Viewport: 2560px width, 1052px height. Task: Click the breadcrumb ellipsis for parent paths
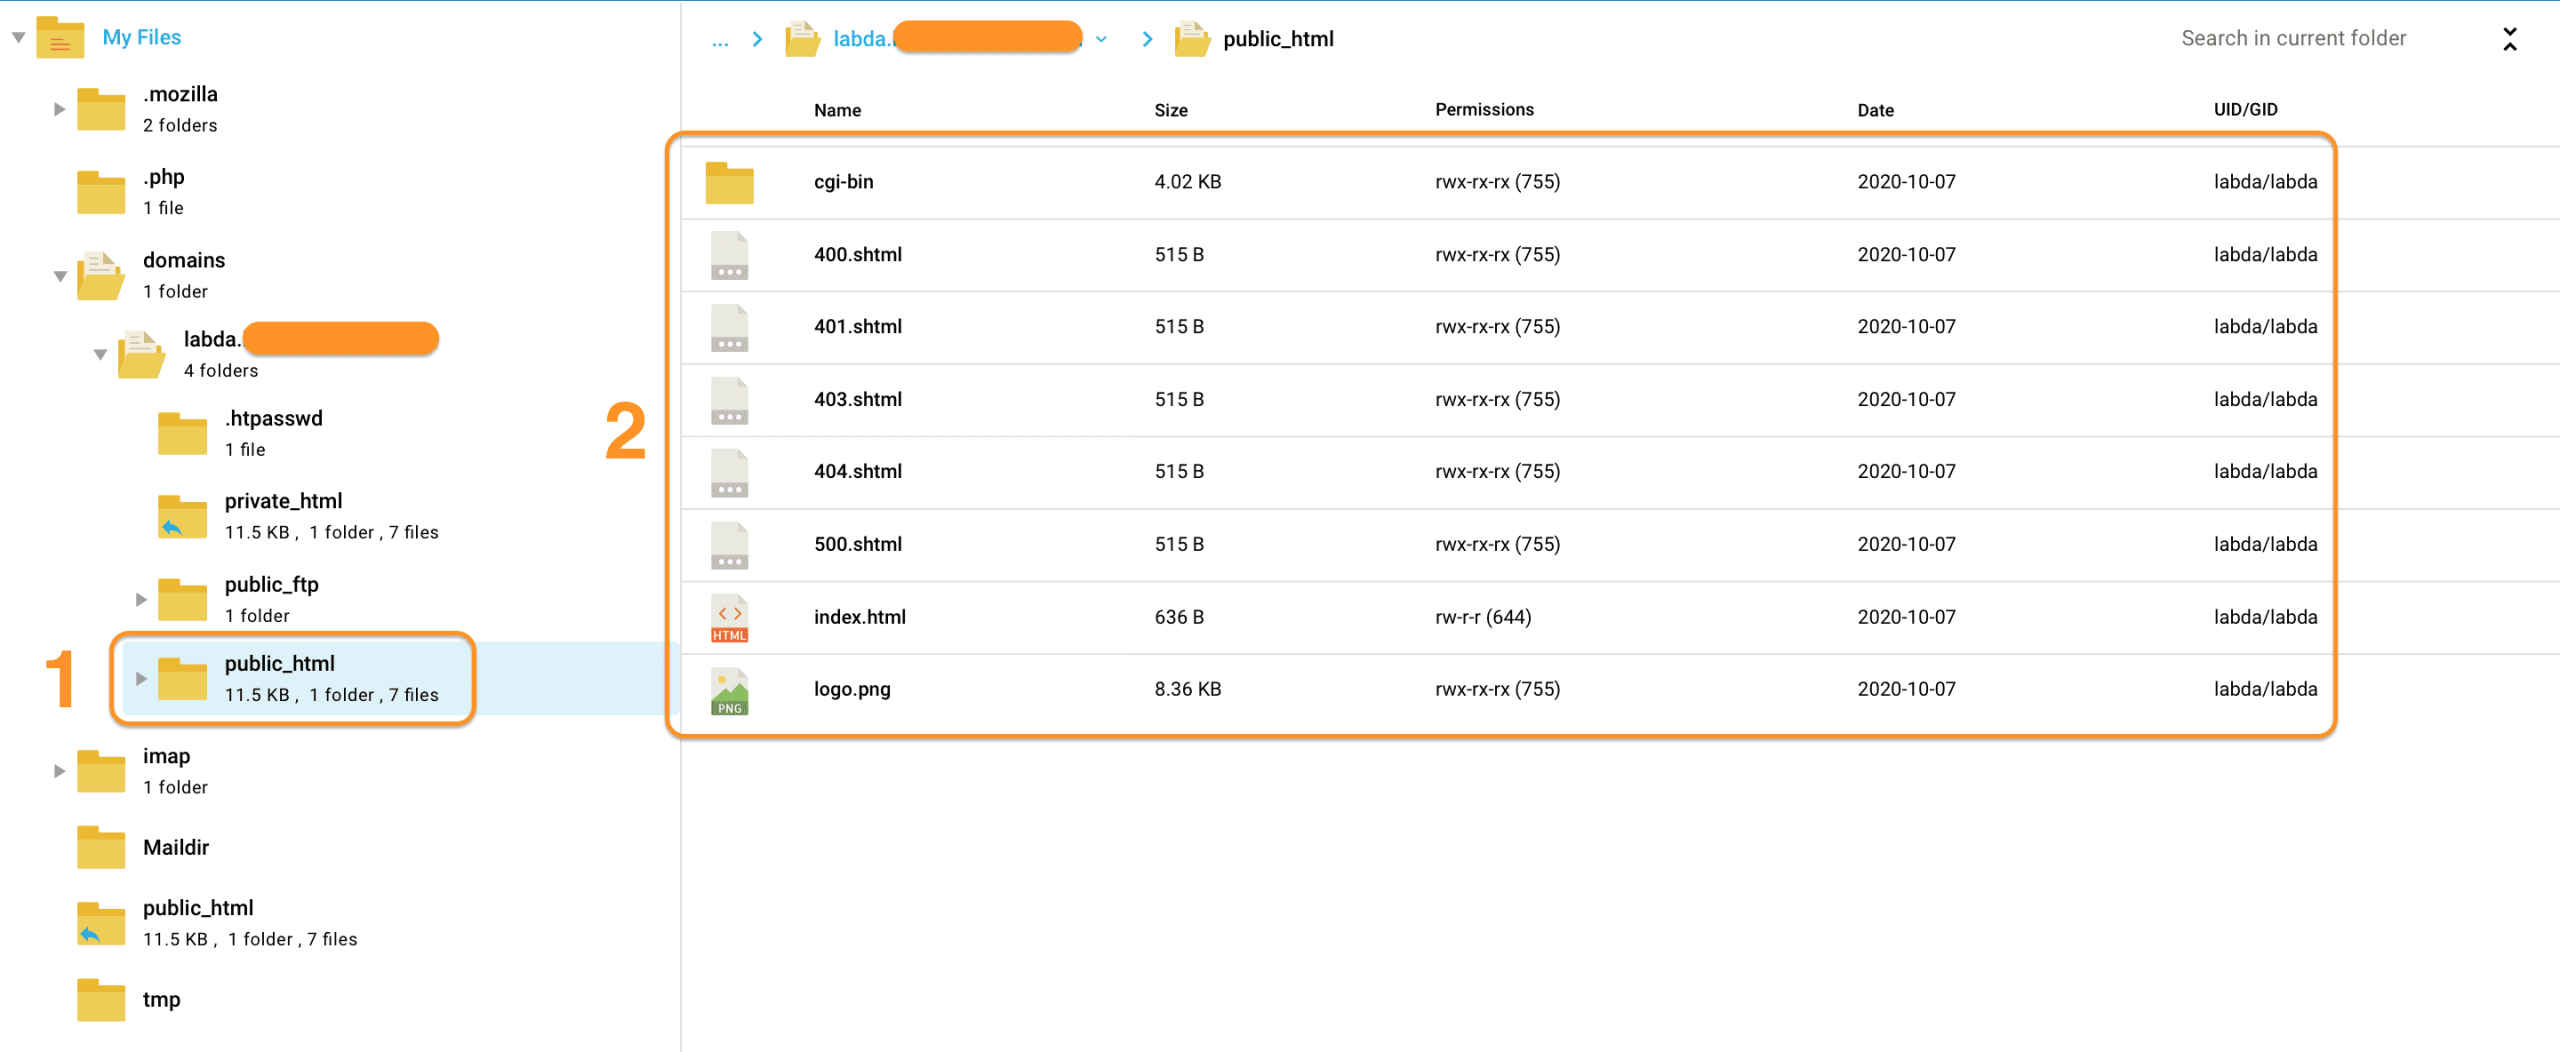tap(719, 40)
